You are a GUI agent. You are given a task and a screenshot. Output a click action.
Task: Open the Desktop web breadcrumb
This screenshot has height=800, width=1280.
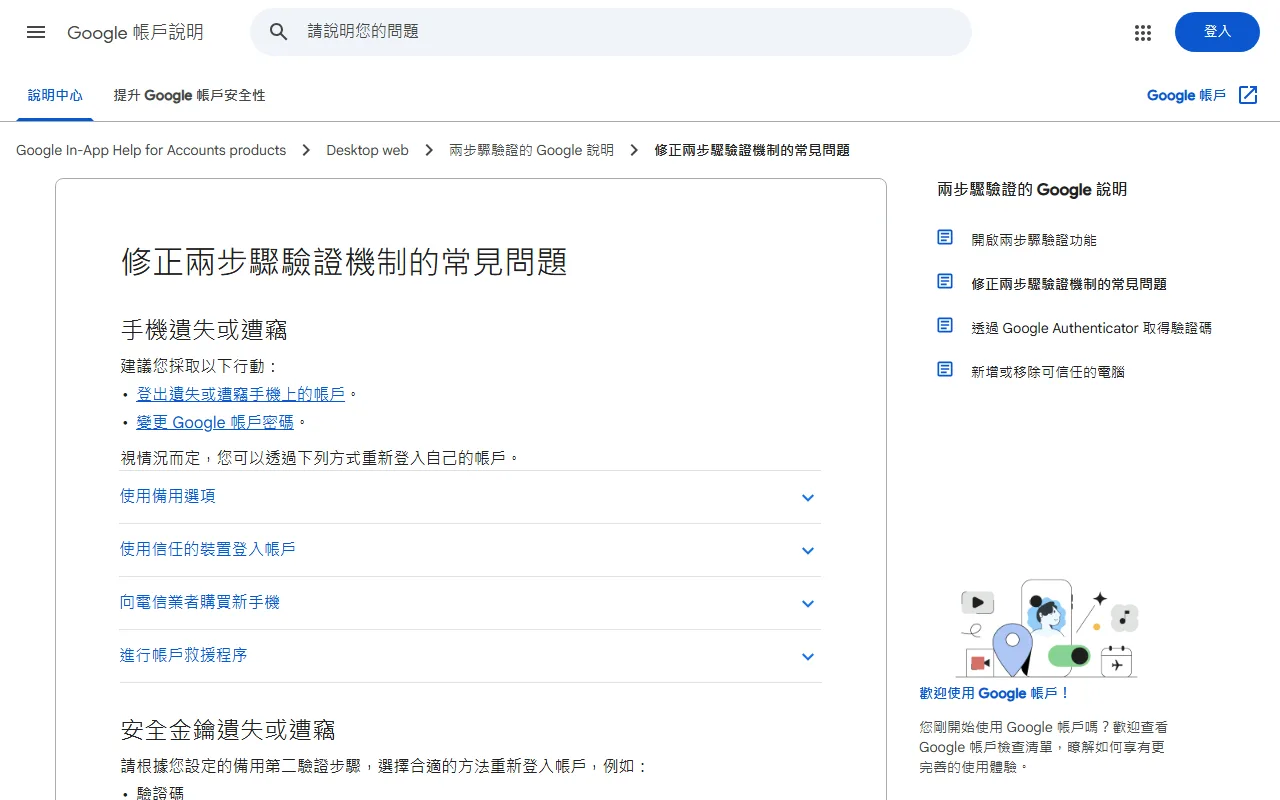367,150
